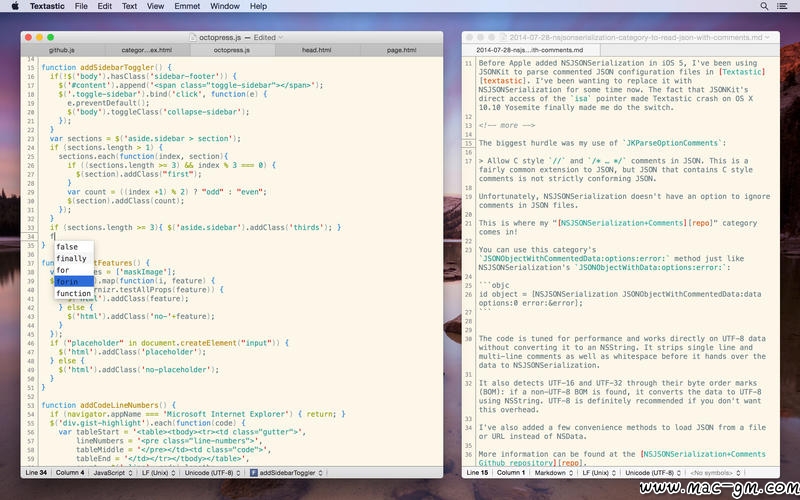Open the Window menu

point(224,6)
